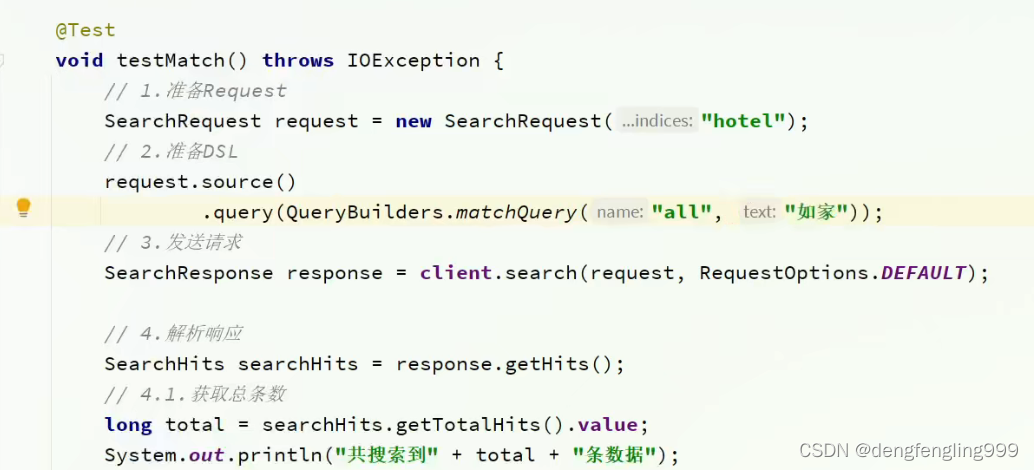This screenshot has width=1034, height=470.
Task: Click the request.source() call
Action: (200, 182)
